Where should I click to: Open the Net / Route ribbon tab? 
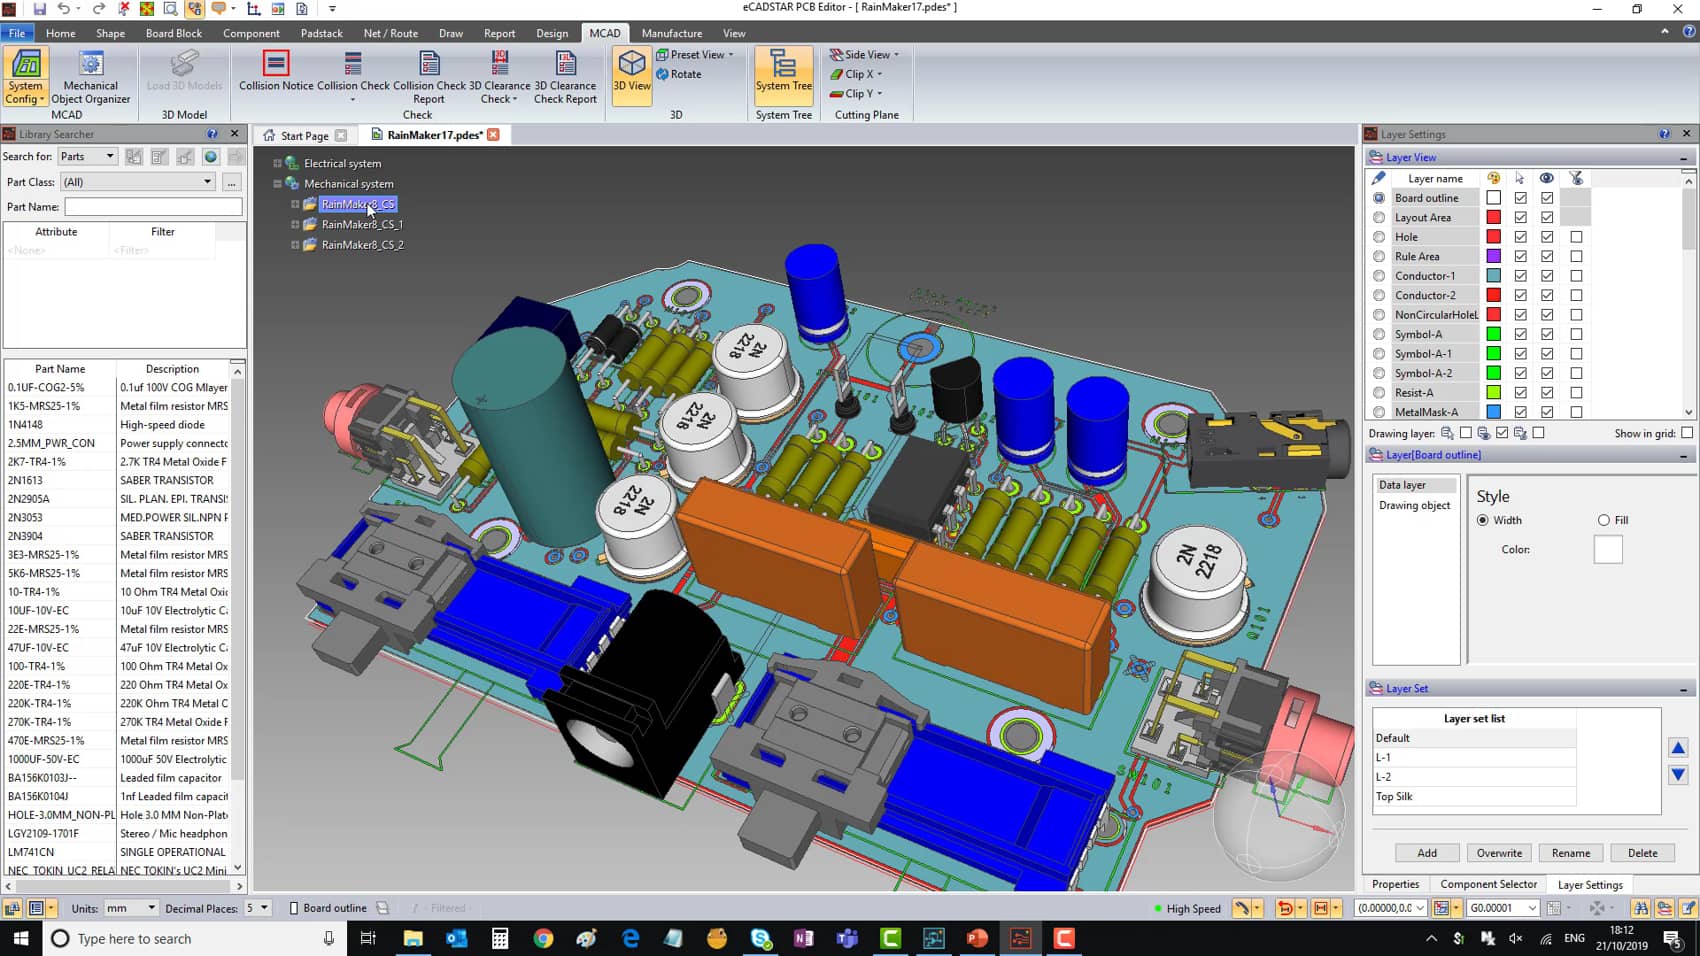391,33
